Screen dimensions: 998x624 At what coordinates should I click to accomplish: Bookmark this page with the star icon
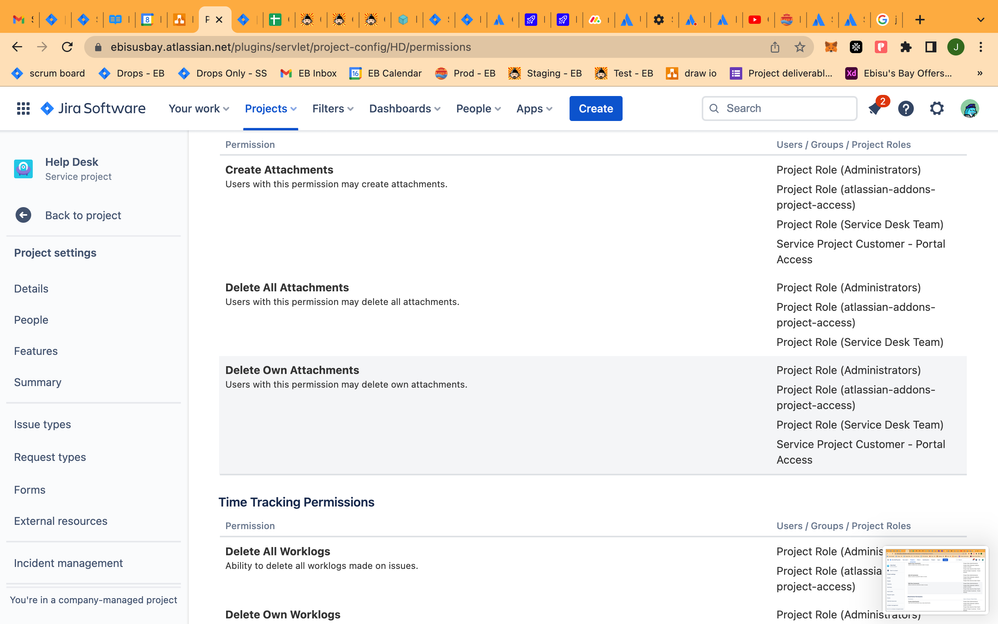(800, 47)
